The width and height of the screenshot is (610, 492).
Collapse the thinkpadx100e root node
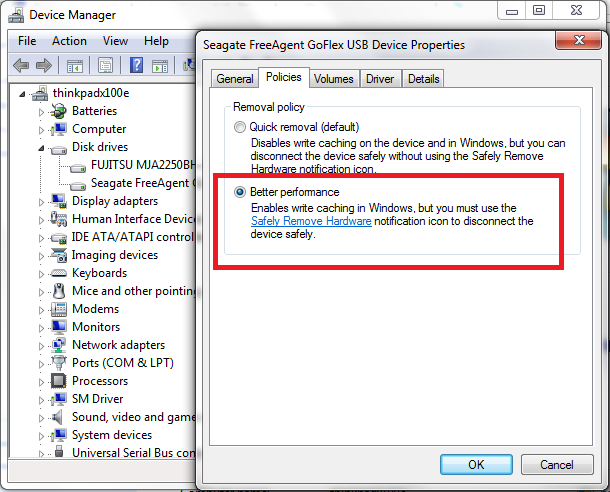(23, 94)
